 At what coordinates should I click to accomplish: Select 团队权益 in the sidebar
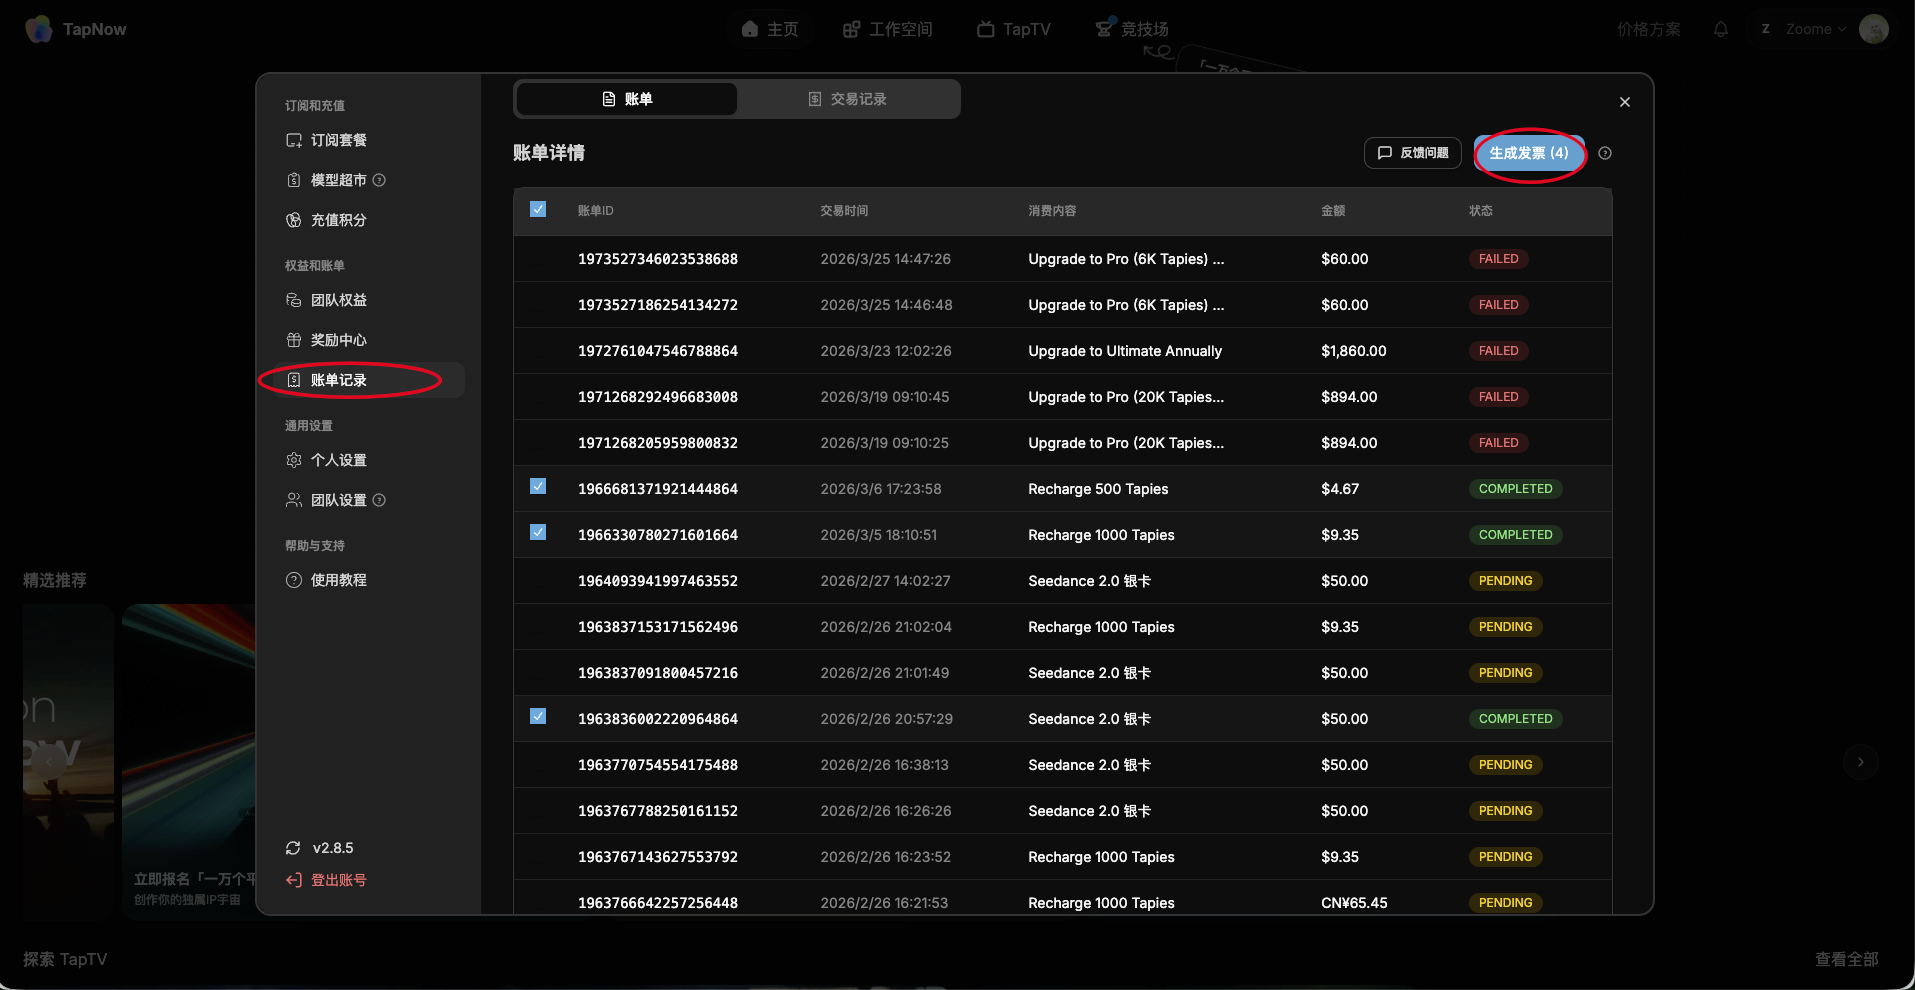click(369, 300)
